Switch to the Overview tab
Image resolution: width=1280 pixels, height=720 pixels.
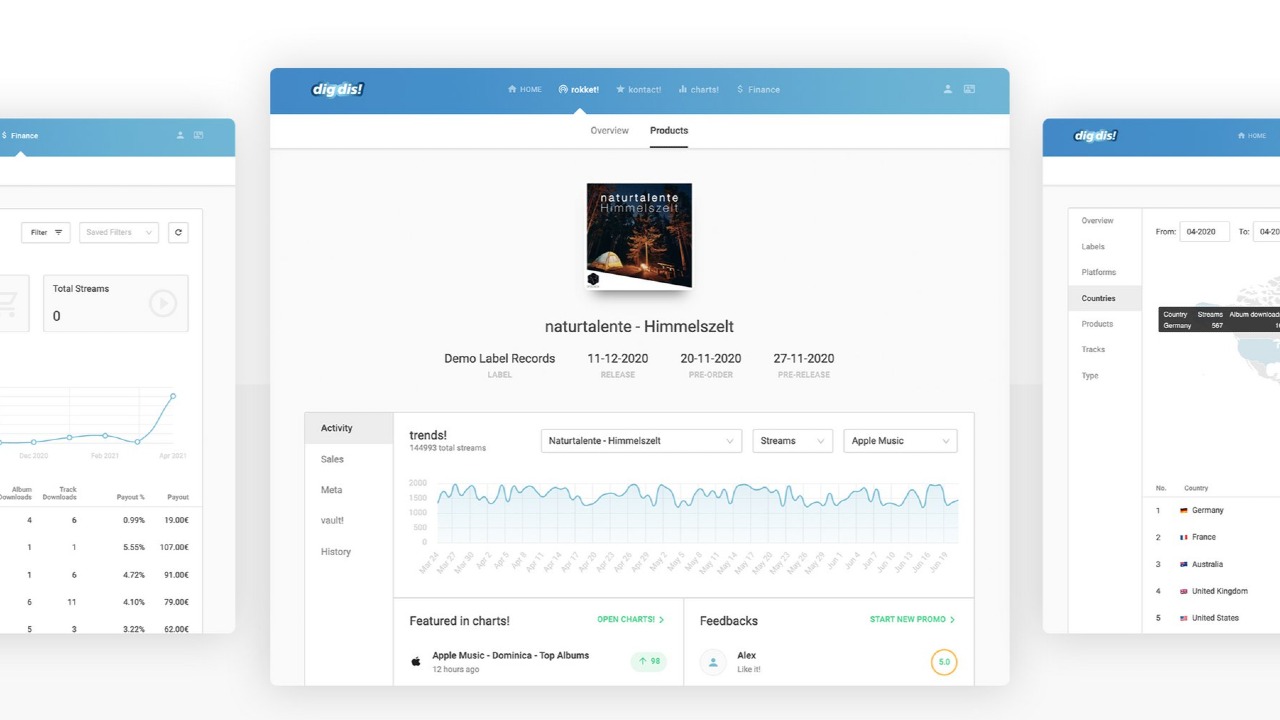click(x=609, y=131)
